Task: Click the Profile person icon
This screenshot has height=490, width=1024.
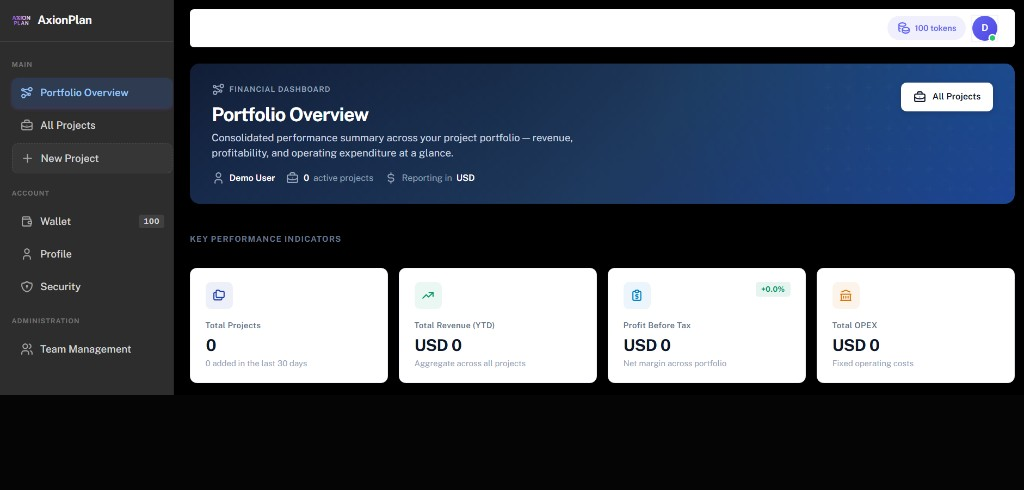Action: [x=27, y=254]
